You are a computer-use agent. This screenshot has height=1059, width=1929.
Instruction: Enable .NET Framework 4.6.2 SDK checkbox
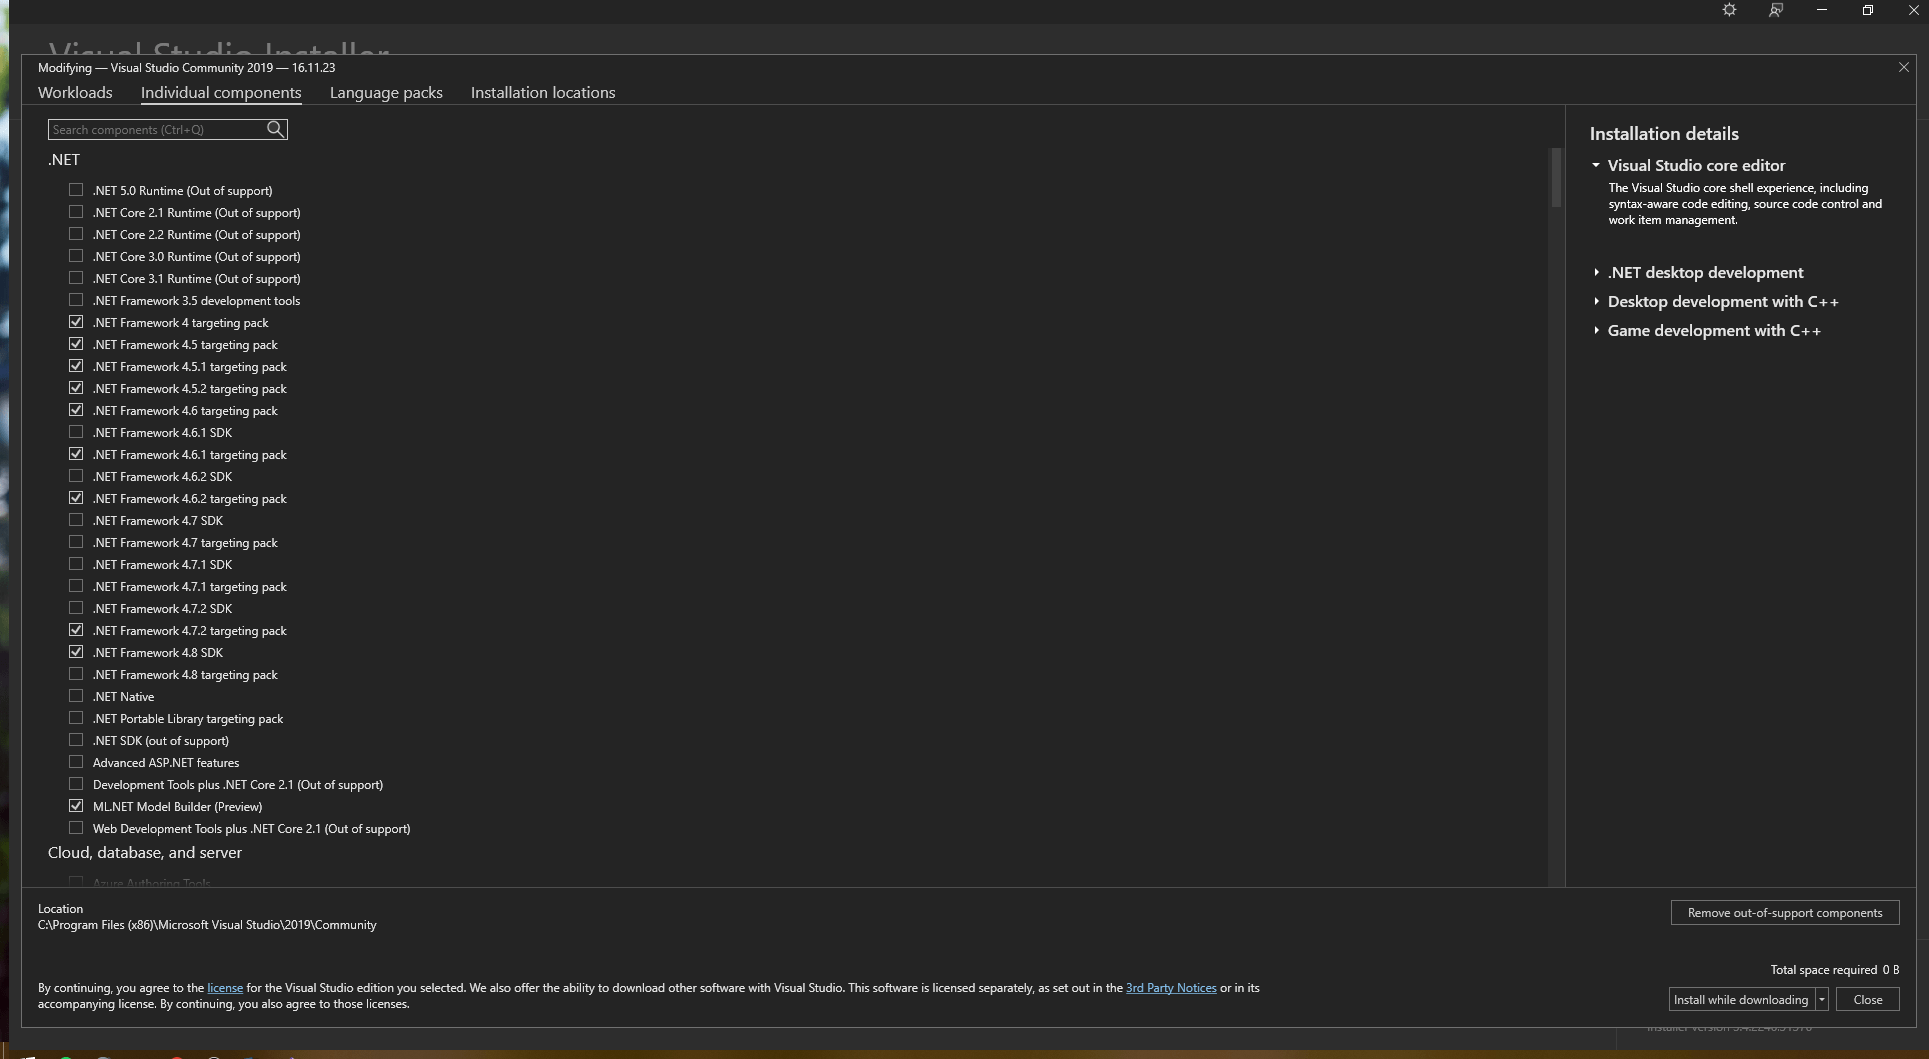(x=76, y=476)
